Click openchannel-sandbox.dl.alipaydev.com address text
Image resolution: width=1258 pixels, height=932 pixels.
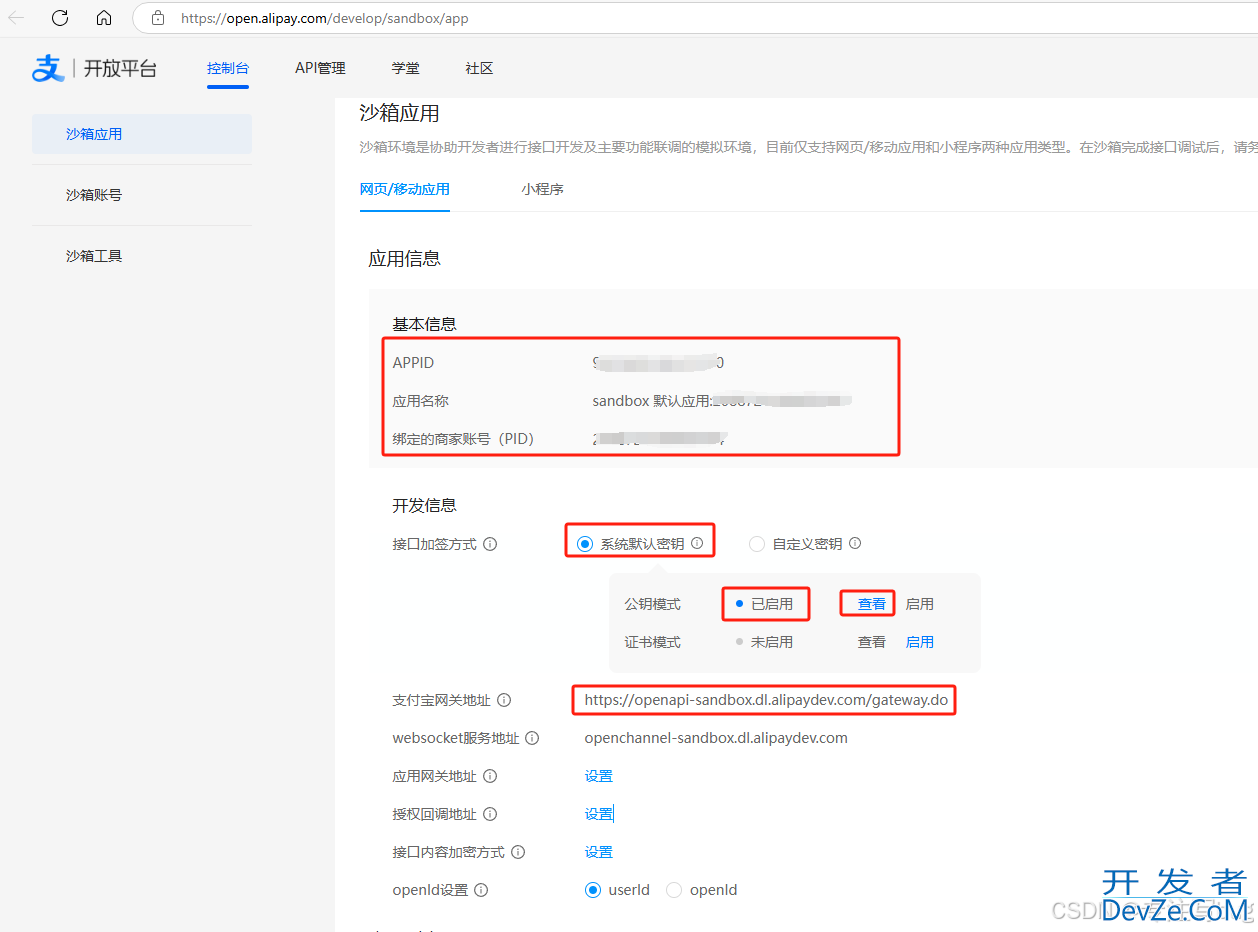716,738
